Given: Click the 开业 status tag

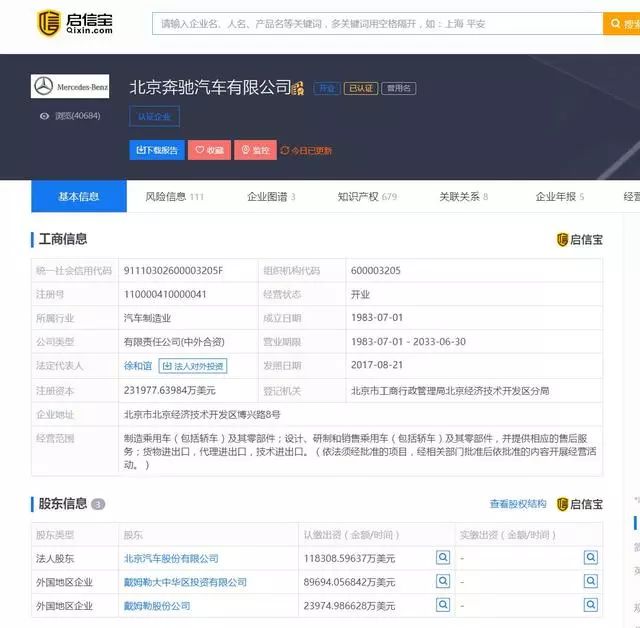Looking at the screenshot, I should tap(327, 89).
